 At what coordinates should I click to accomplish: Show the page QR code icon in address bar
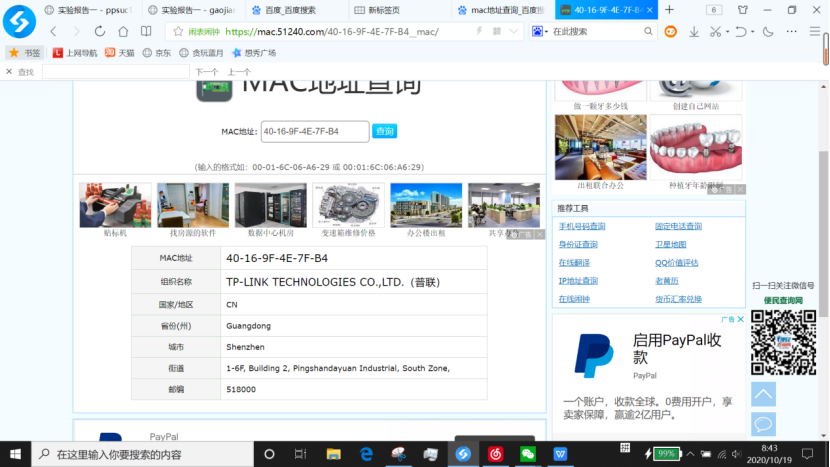click(497, 32)
